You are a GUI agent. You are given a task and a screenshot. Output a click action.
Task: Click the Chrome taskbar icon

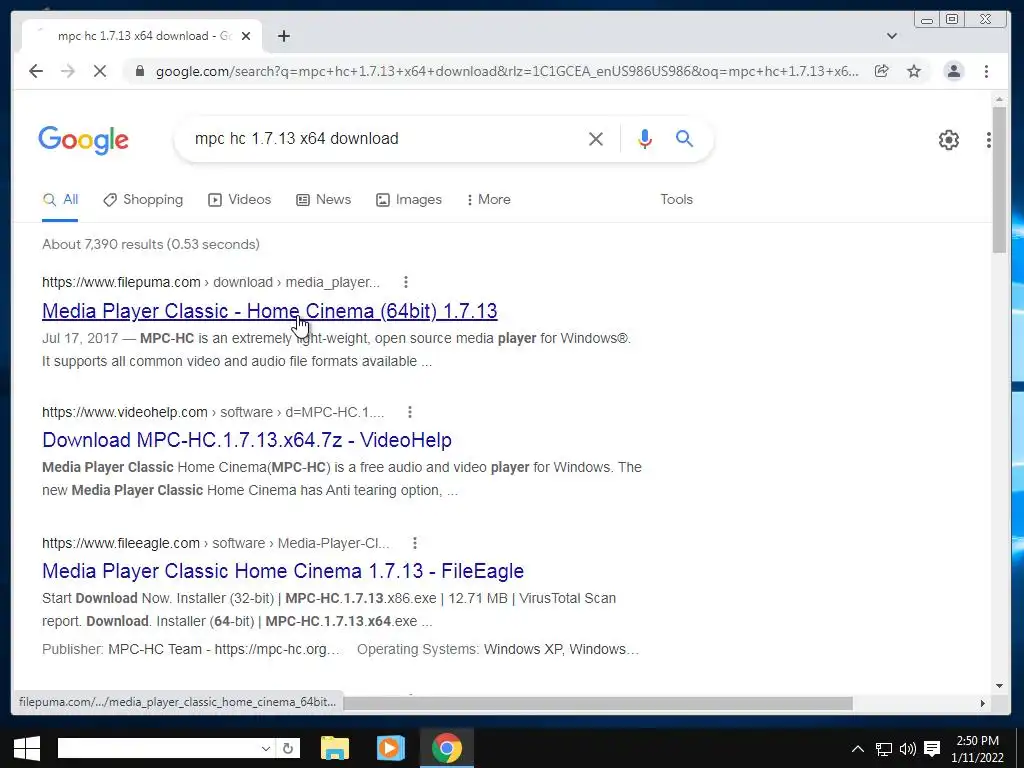(x=447, y=748)
